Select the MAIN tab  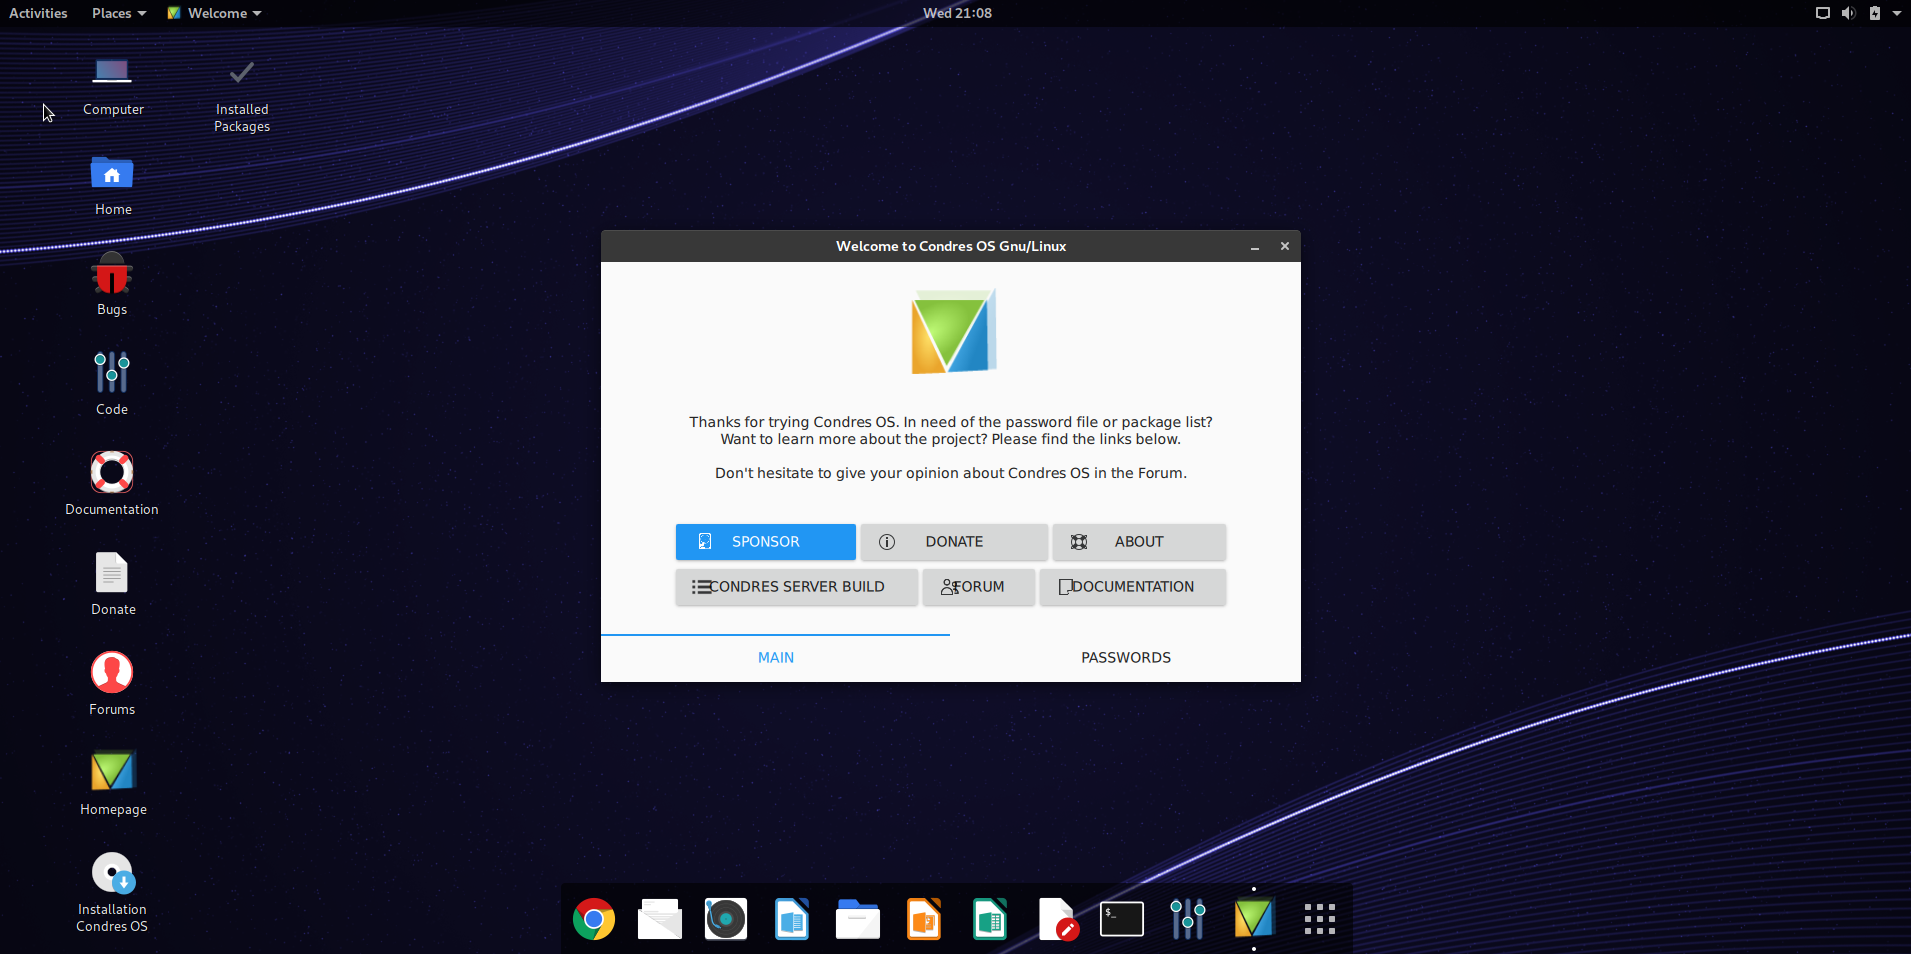click(x=775, y=657)
